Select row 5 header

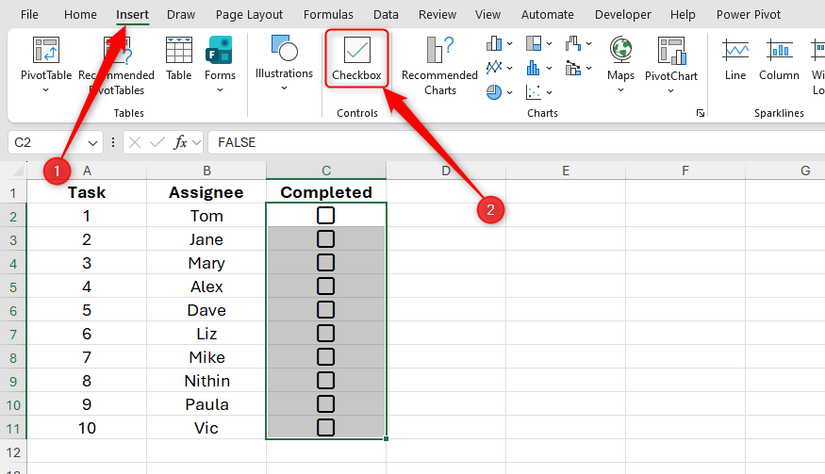point(13,287)
